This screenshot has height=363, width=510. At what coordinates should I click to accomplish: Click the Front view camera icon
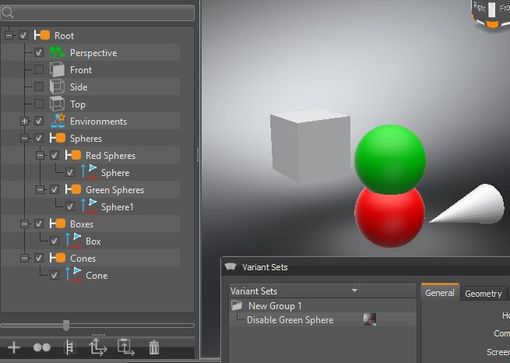coord(57,70)
